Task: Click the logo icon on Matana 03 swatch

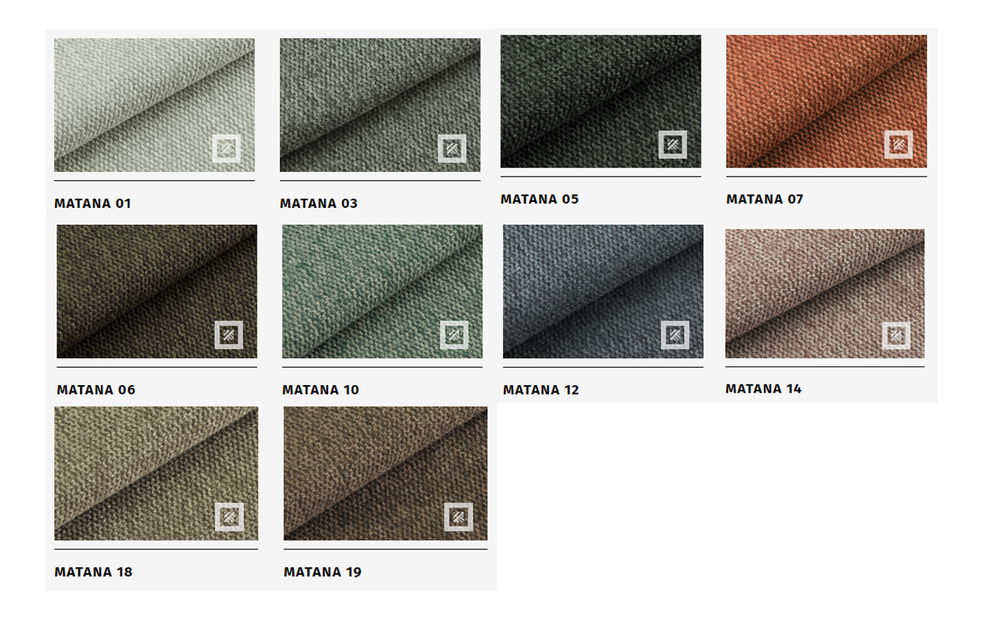Action: tap(452, 149)
